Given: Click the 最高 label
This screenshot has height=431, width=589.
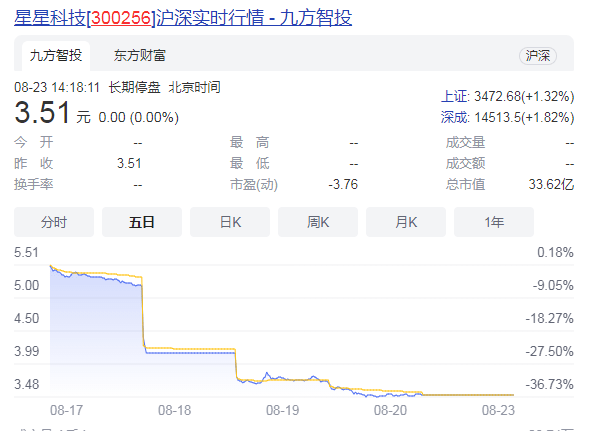Looking at the screenshot, I should click(x=249, y=142).
